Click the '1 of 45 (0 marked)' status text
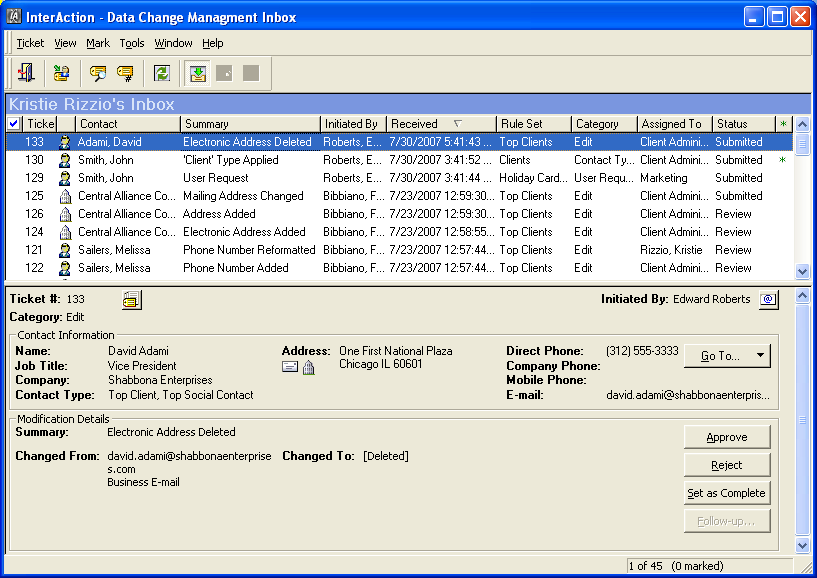 coord(676,566)
